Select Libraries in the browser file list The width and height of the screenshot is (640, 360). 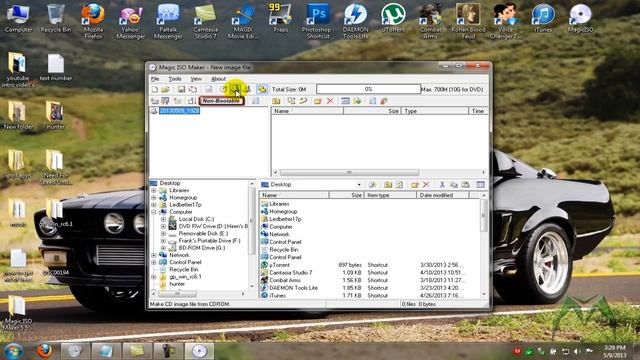point(279,204)
